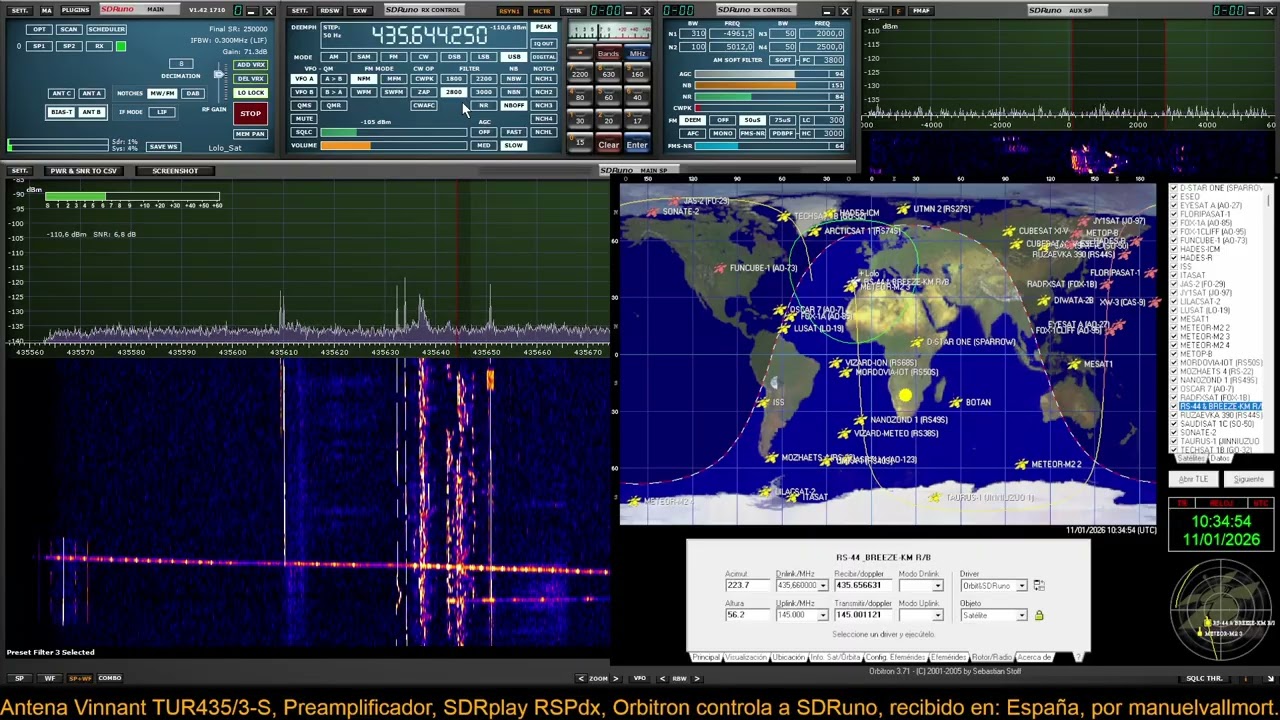Image resolution: width=1280 pixels, height=720 pixels.
Task: Toggle the MESAT1 checkbox in satellite list
Action: pos(1175,319)
